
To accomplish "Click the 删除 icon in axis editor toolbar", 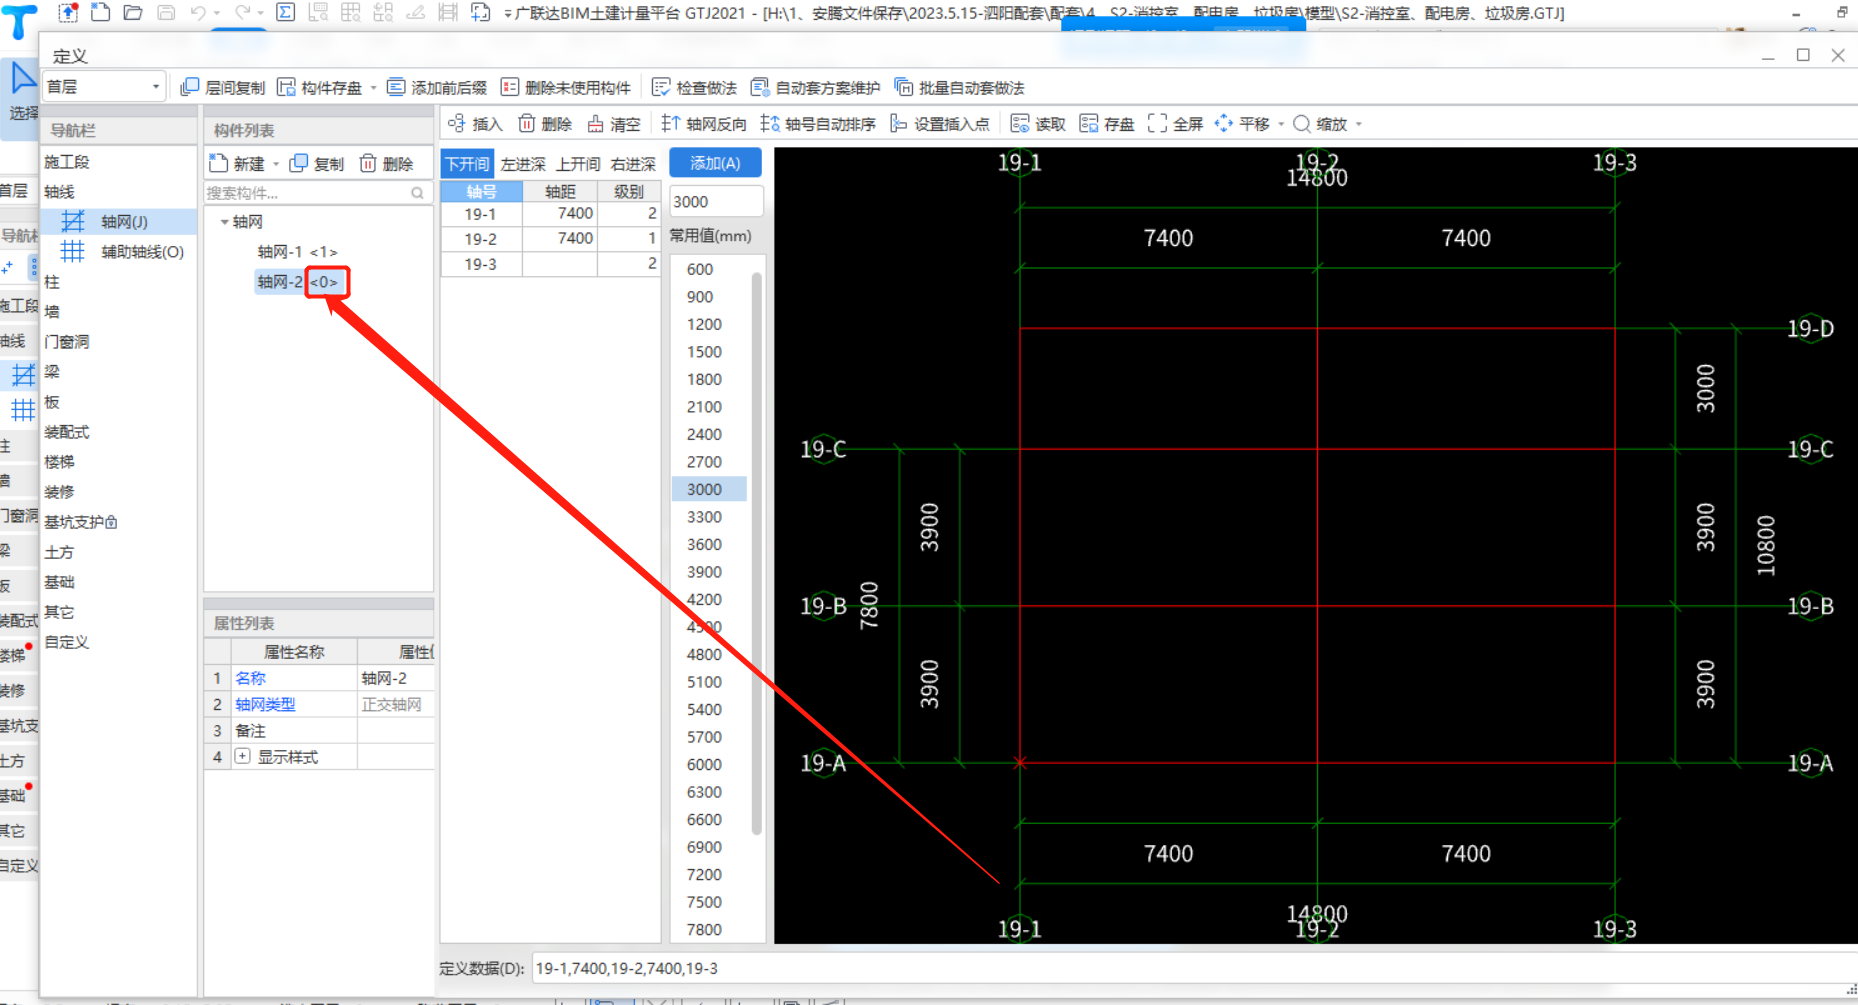I will [527, 123].
